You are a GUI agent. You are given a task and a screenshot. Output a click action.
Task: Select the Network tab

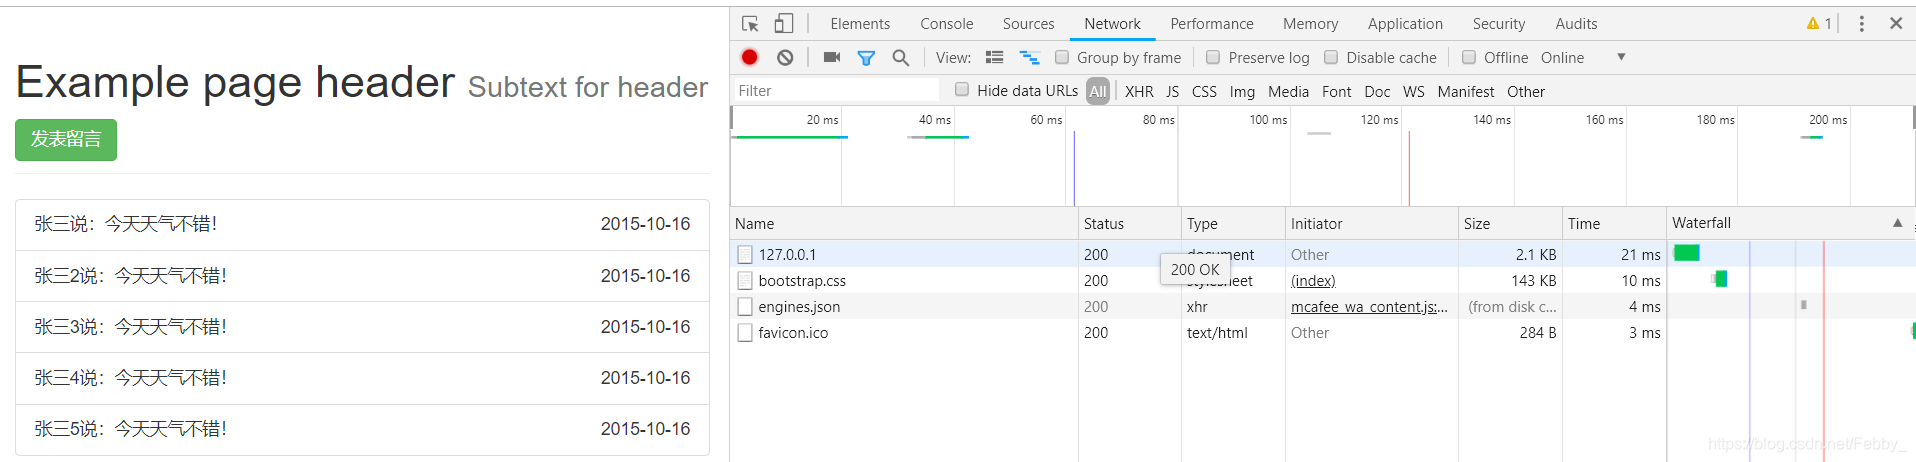(x=1112, y=24)
